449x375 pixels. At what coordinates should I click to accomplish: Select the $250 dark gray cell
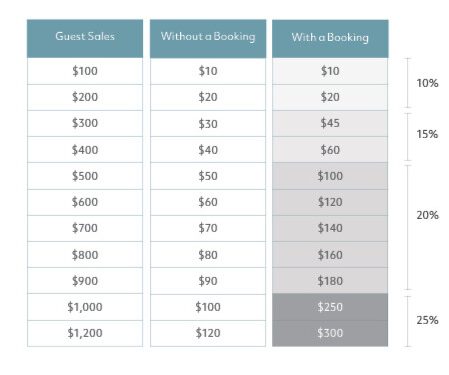pyautogui.click(x=330, y=307)
